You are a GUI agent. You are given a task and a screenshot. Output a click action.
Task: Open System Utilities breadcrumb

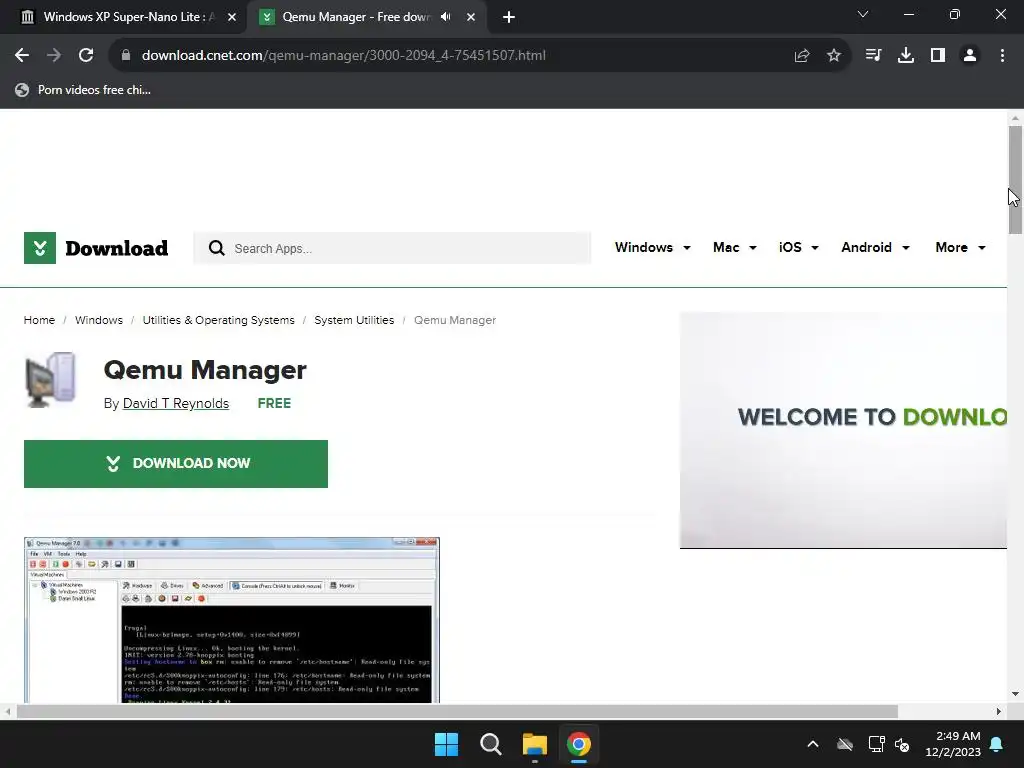click(354, 320)
